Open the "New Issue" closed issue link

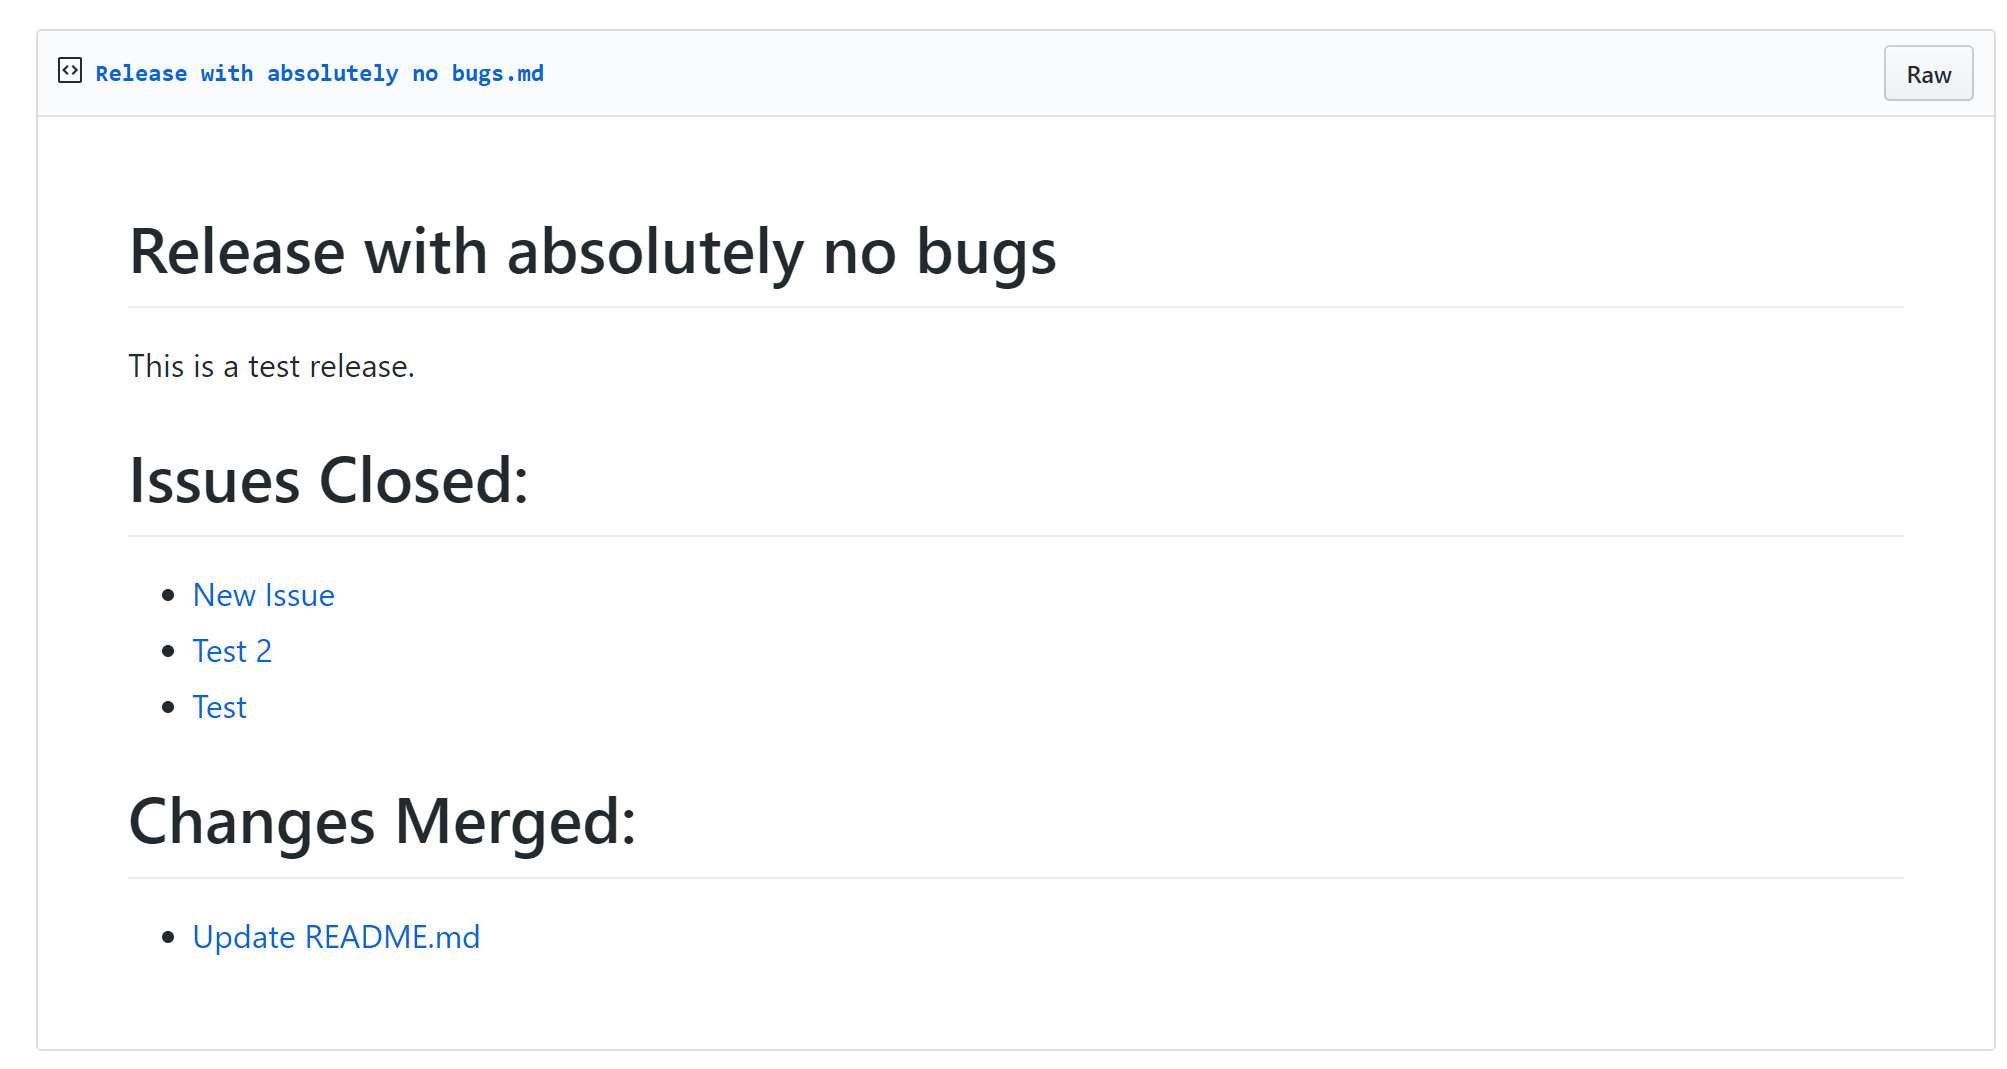click(263, 595)
